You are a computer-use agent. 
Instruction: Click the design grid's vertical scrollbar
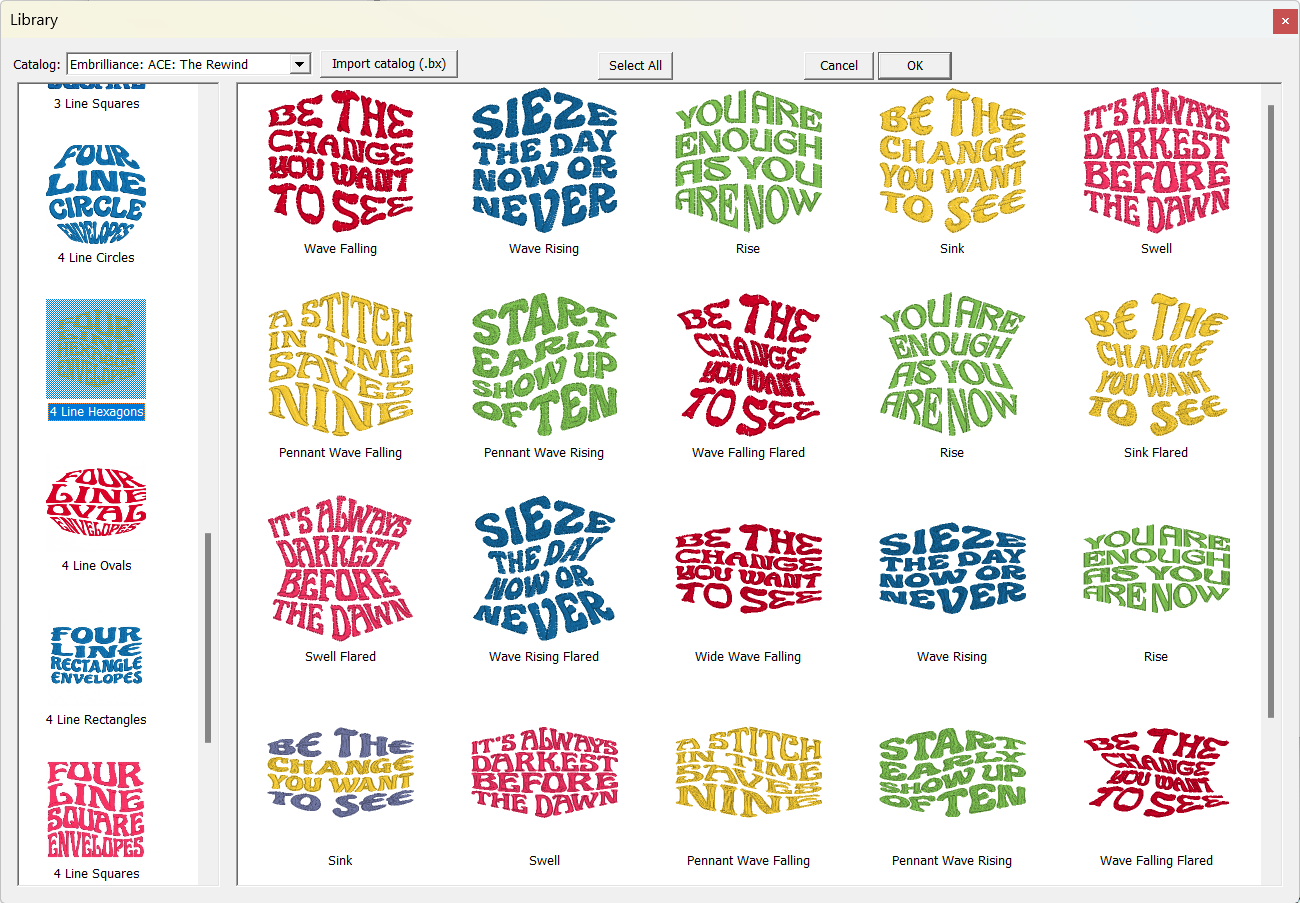pos(1271,410)
